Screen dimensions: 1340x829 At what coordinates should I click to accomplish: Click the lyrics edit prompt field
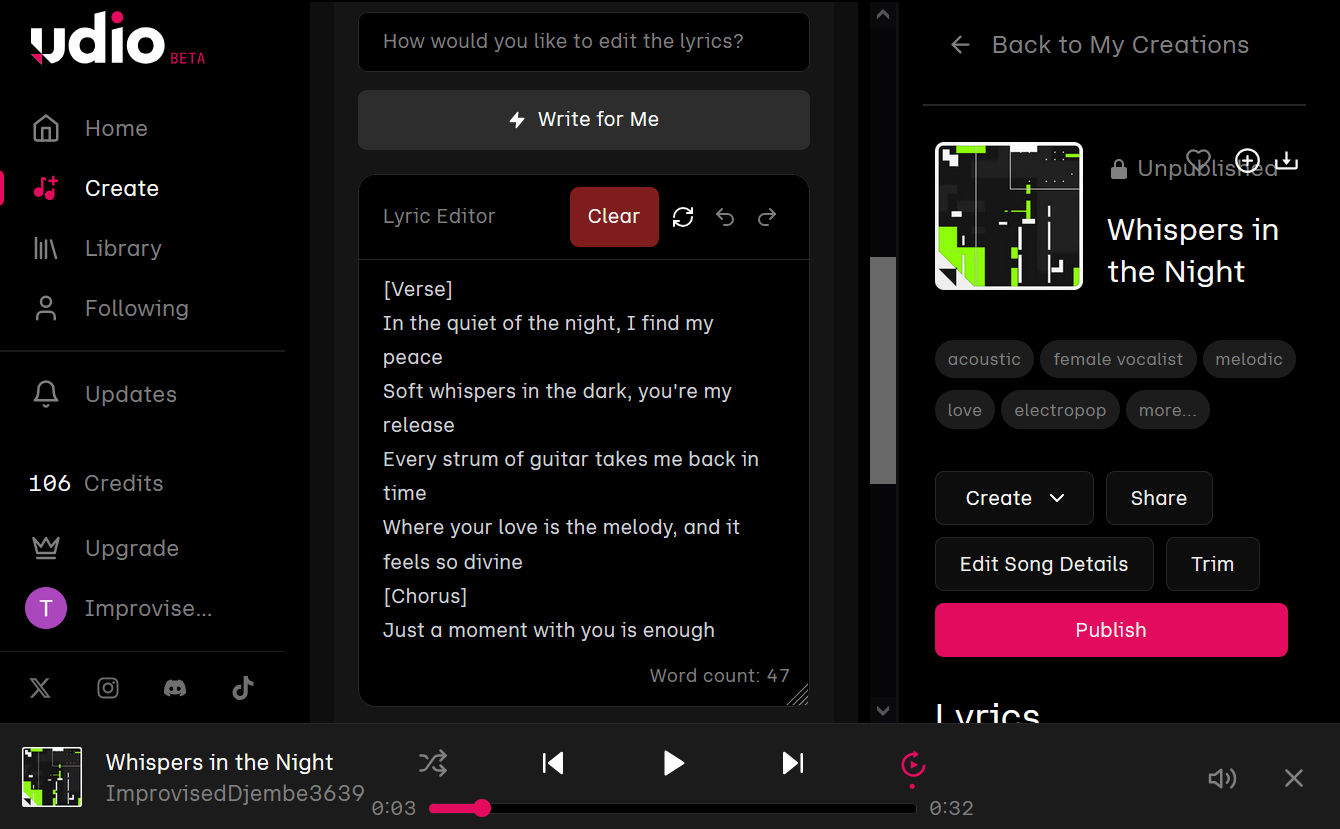tap(584, 42)
